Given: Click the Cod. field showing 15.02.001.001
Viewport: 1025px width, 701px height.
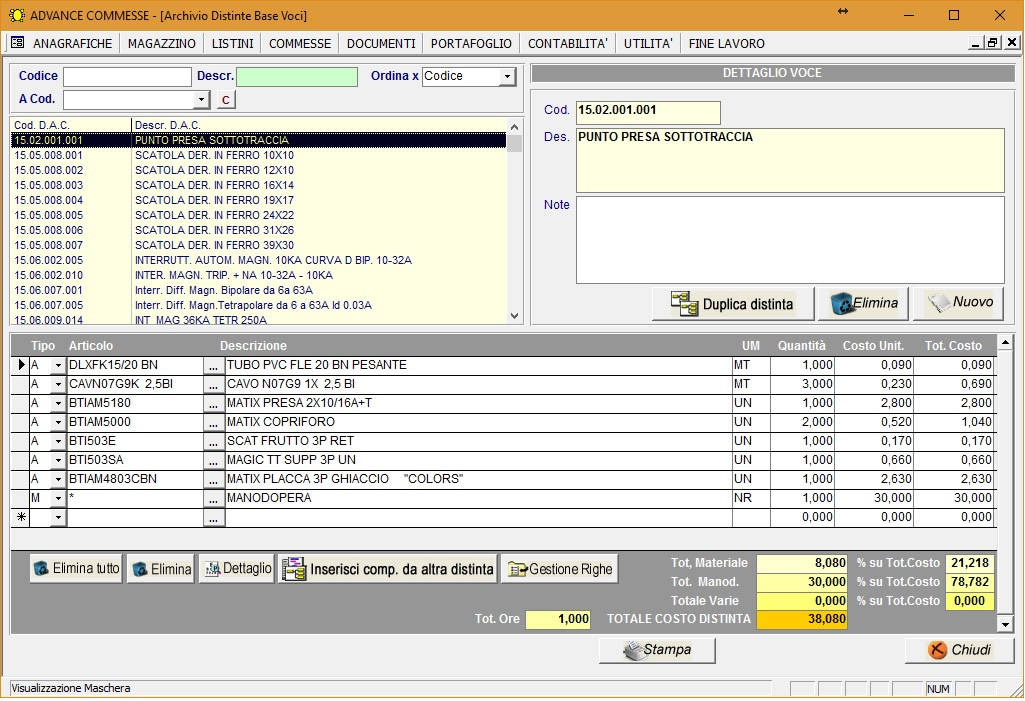Looking at the screenshot, I should [648, 112].
